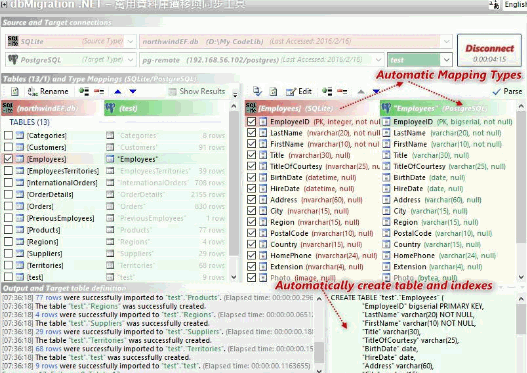Uncheck the PostalCode column checkbox
527x373 pixels.
coord(251,233)
